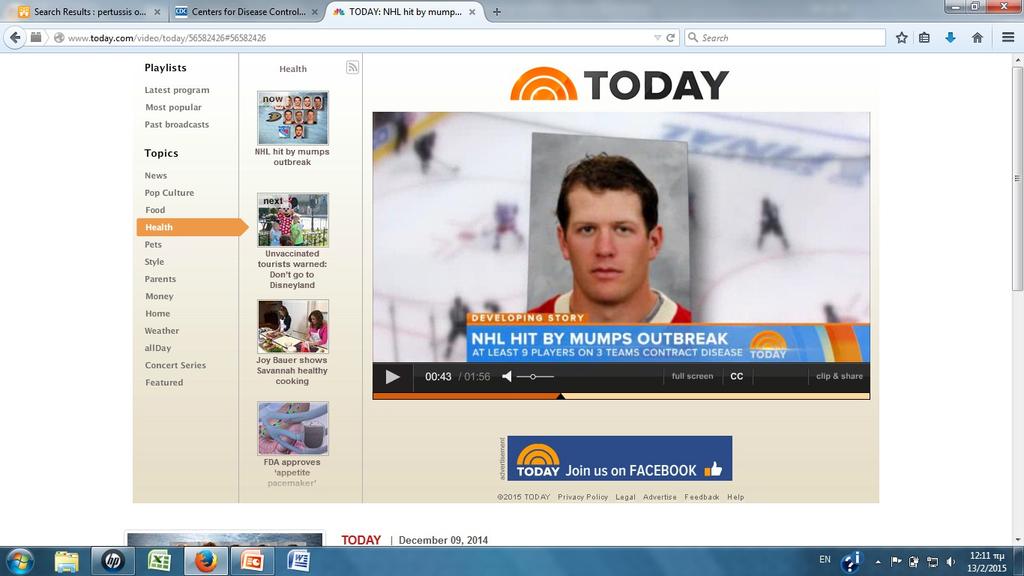The image size is (1024, 576).
Task: Select allDay topic
Action: [x=158, y=348]
